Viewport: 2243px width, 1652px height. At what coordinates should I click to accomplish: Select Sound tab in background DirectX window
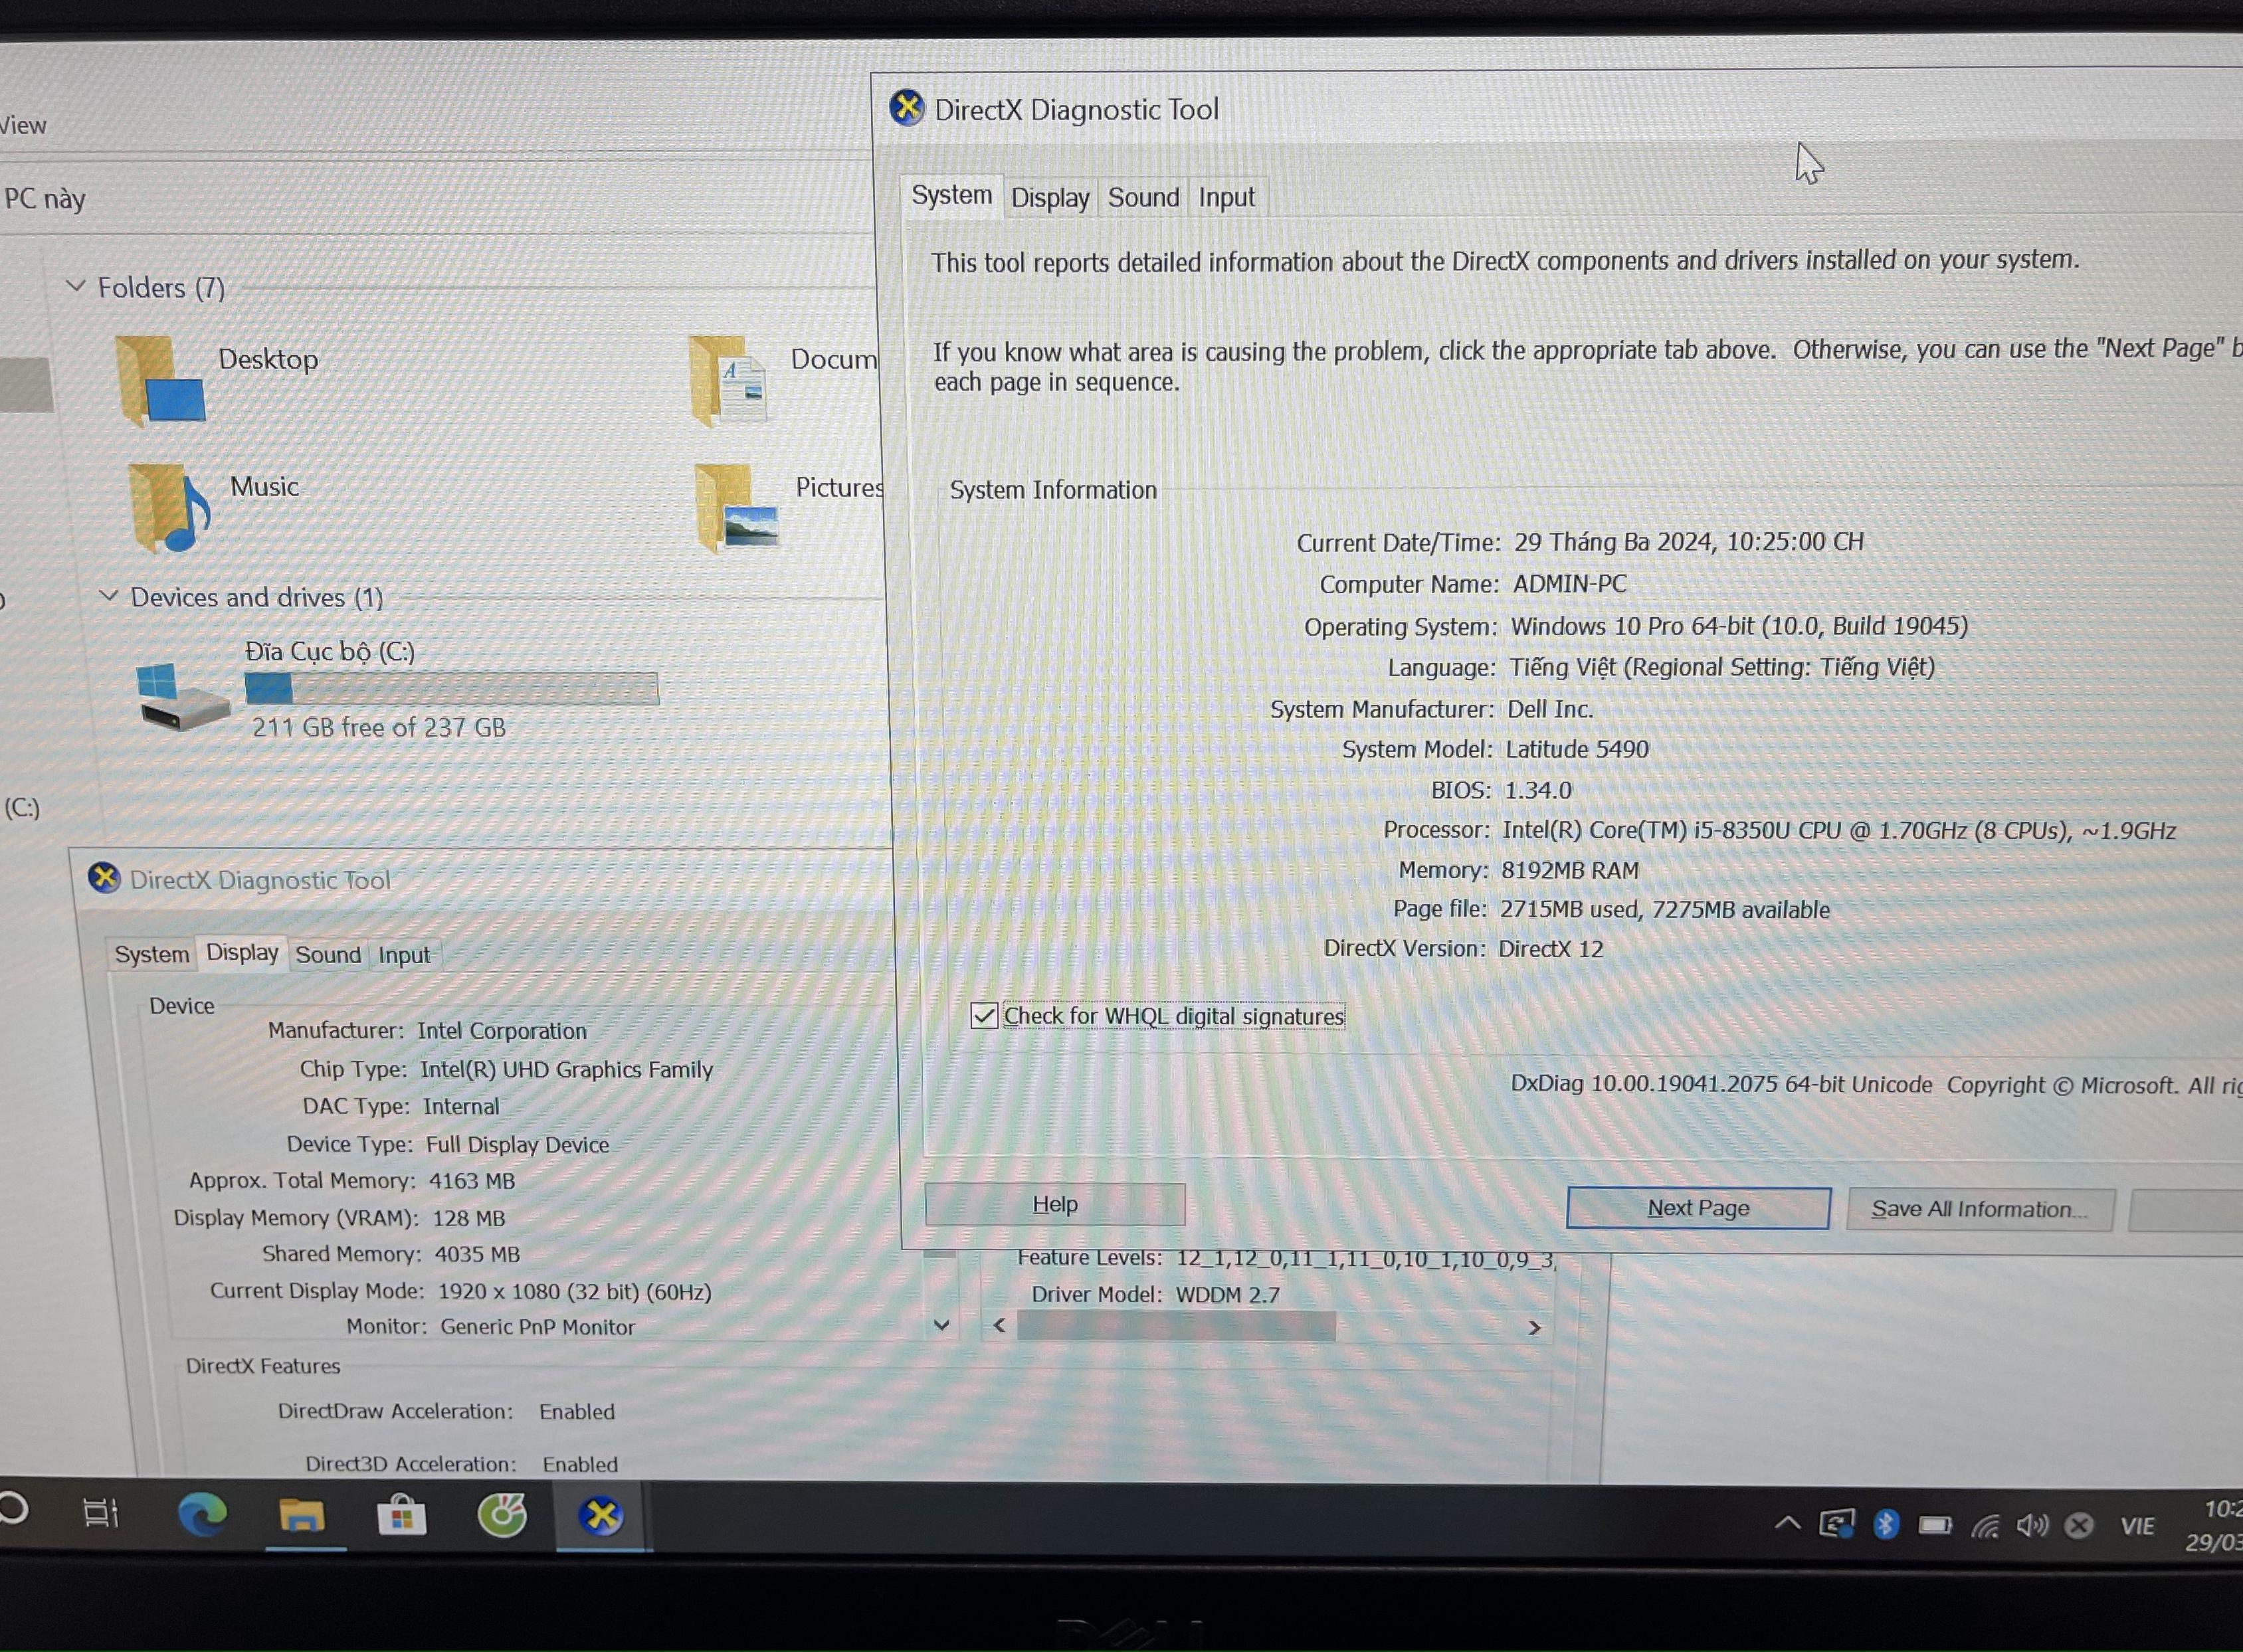pos(328,954)
